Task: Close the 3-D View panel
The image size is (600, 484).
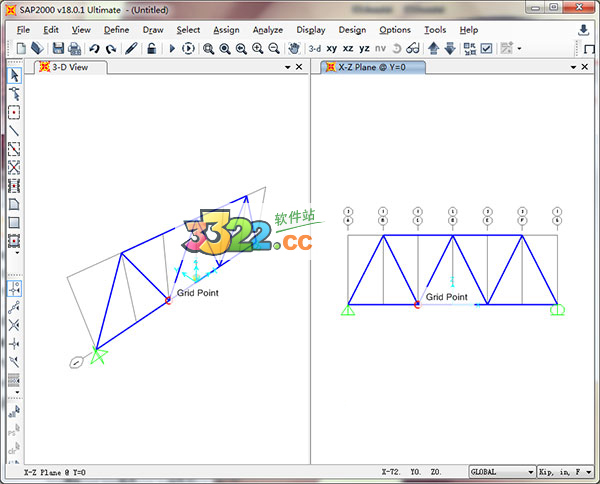Action: pyautogui.click(x=298, y=67)
